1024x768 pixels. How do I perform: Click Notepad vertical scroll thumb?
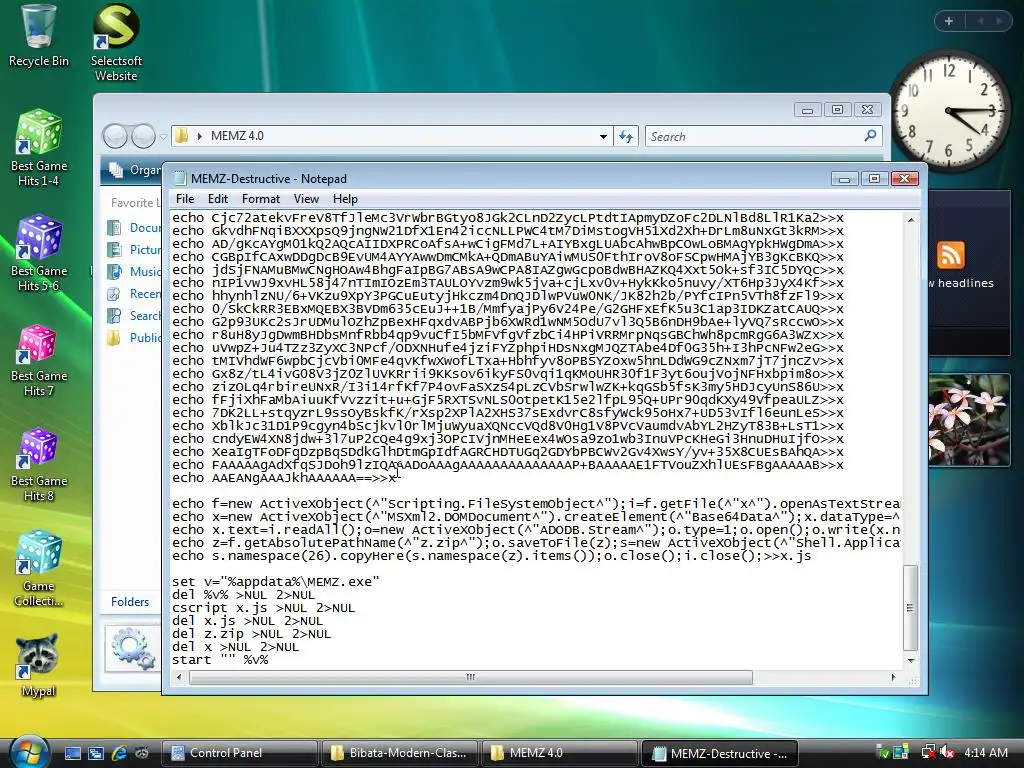tap(910, 607)
